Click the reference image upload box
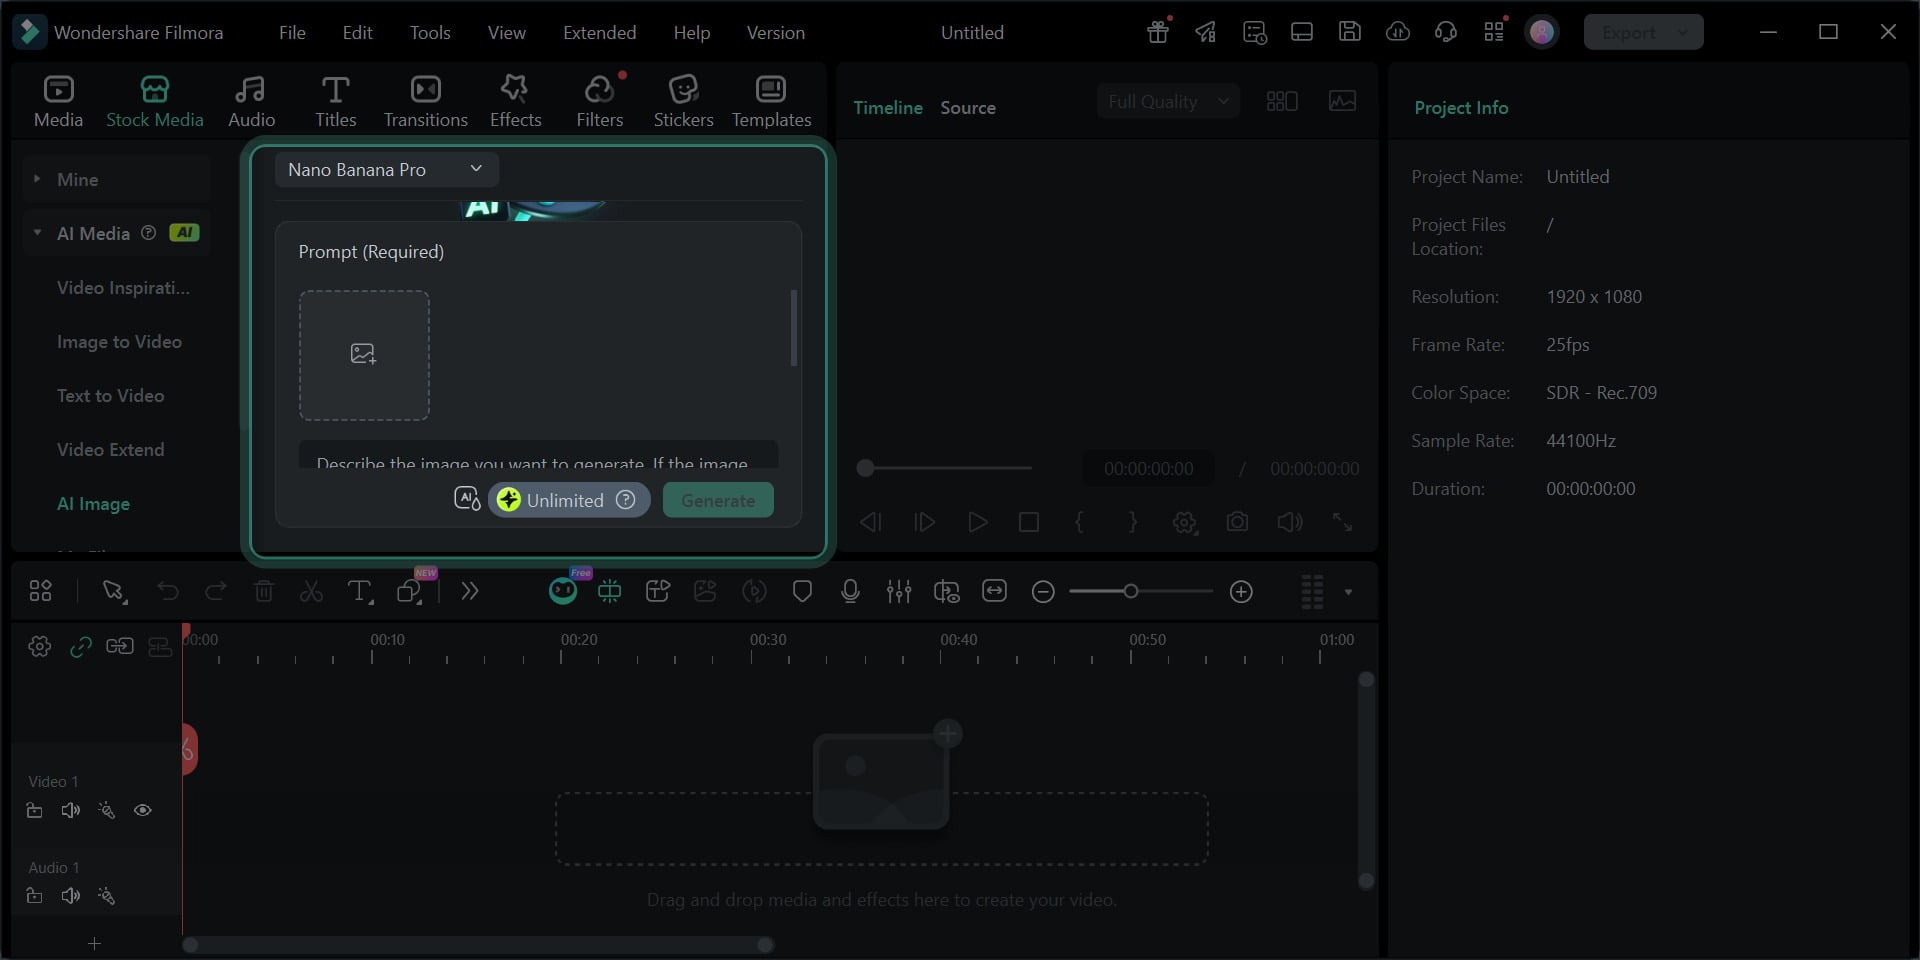 pos(364,355)
